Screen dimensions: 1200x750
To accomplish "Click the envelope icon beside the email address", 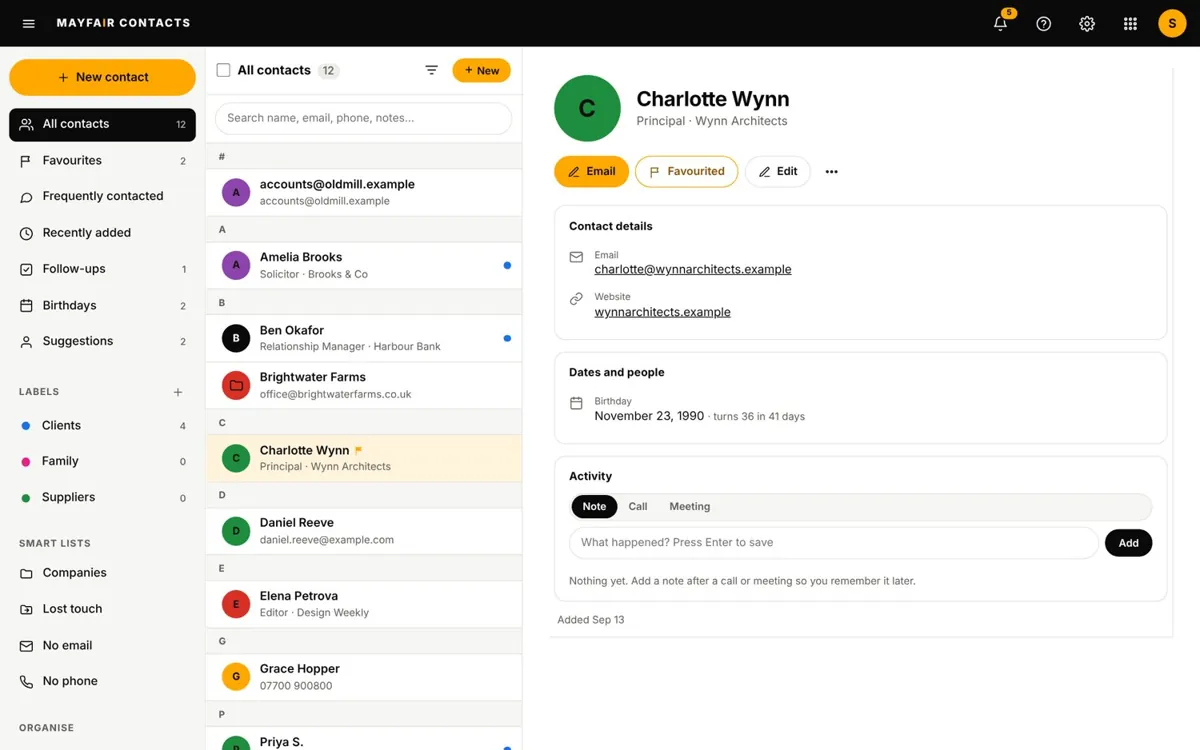I will pos(576,257).
